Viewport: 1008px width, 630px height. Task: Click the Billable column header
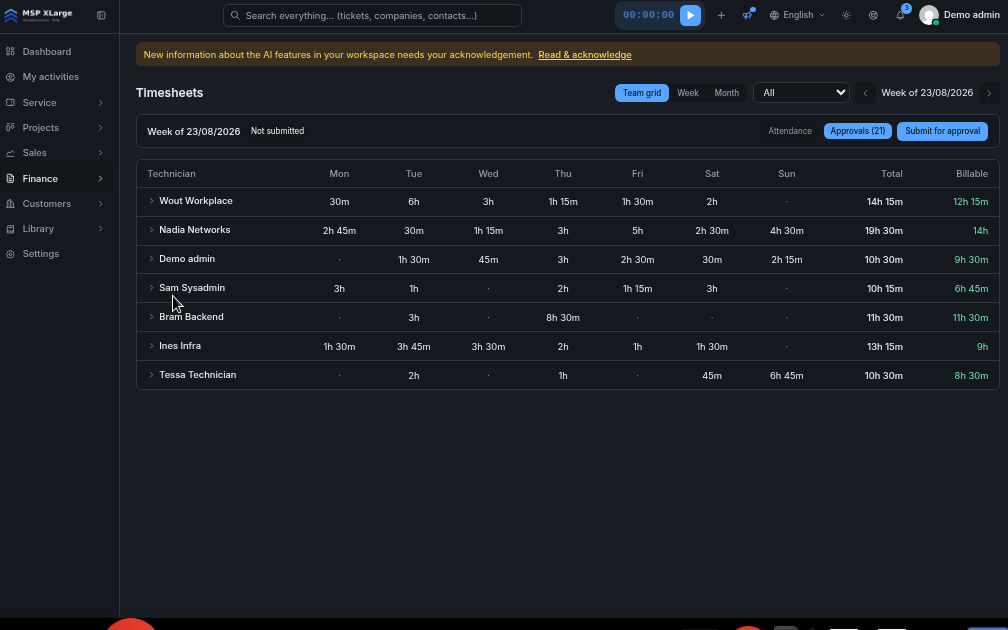point(971,174)
